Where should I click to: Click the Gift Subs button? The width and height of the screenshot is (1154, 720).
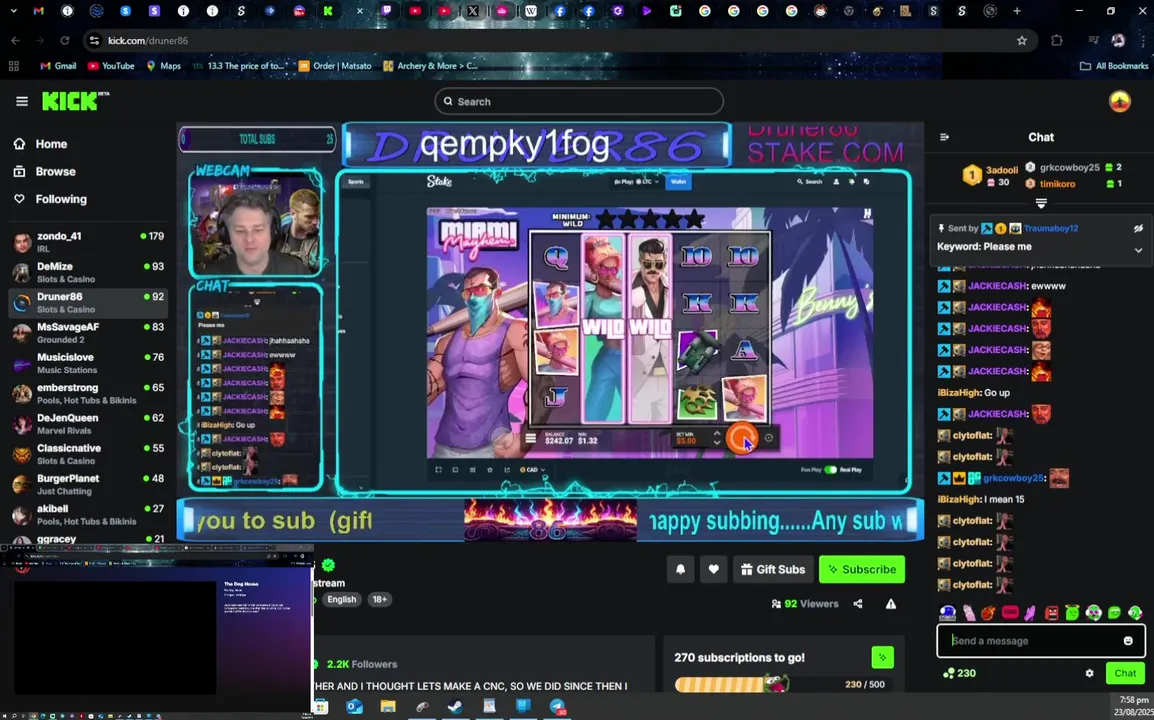point(773,569)
